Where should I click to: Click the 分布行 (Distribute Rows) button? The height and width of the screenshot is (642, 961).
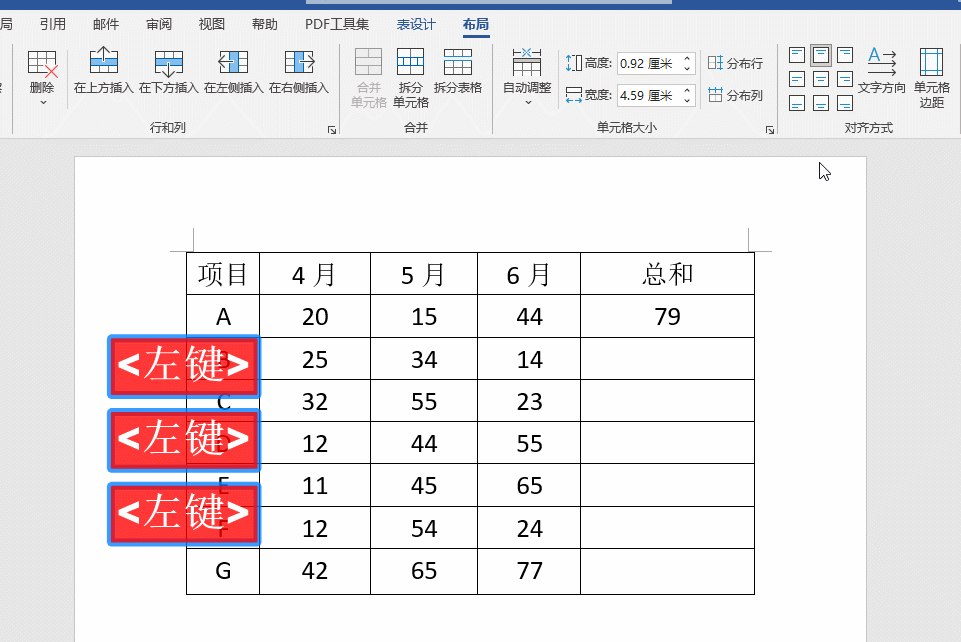pos(737,62)
